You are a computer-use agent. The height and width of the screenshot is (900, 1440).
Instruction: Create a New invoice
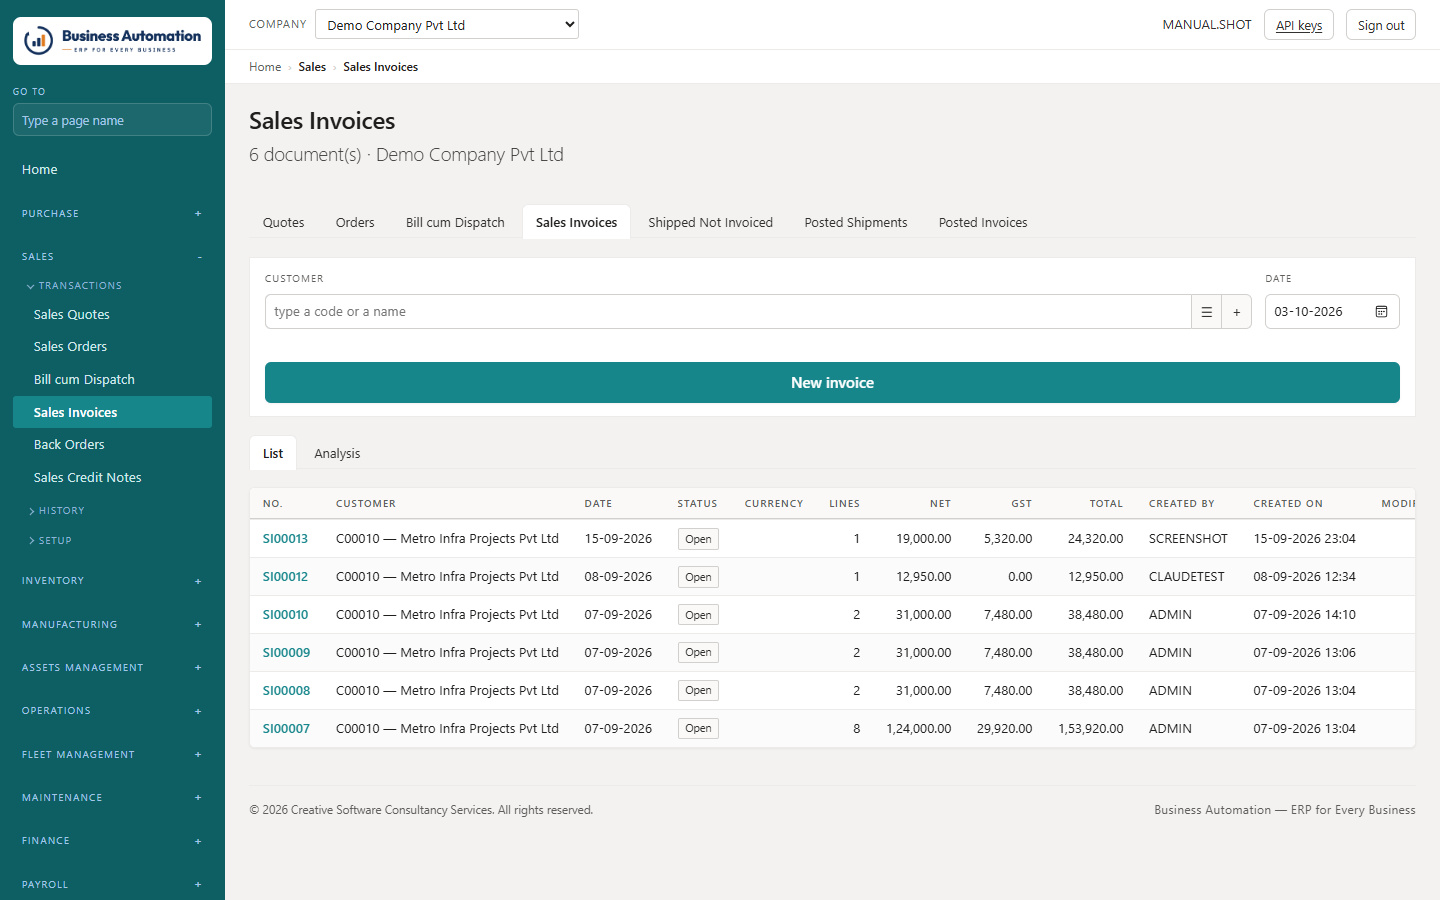(x=832, y=383)
